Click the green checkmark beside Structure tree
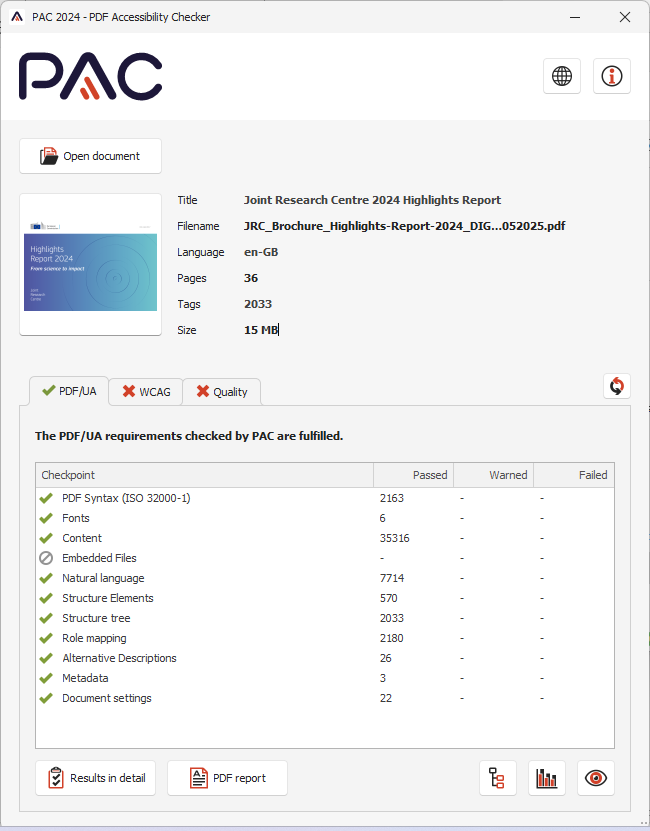650x831 pixels. pos(46,618)
